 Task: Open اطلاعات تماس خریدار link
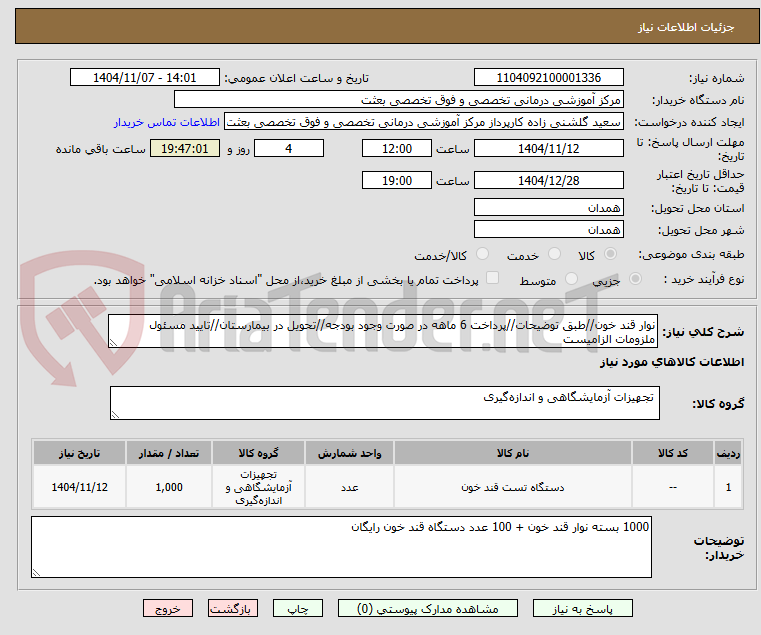coord(167,122)
